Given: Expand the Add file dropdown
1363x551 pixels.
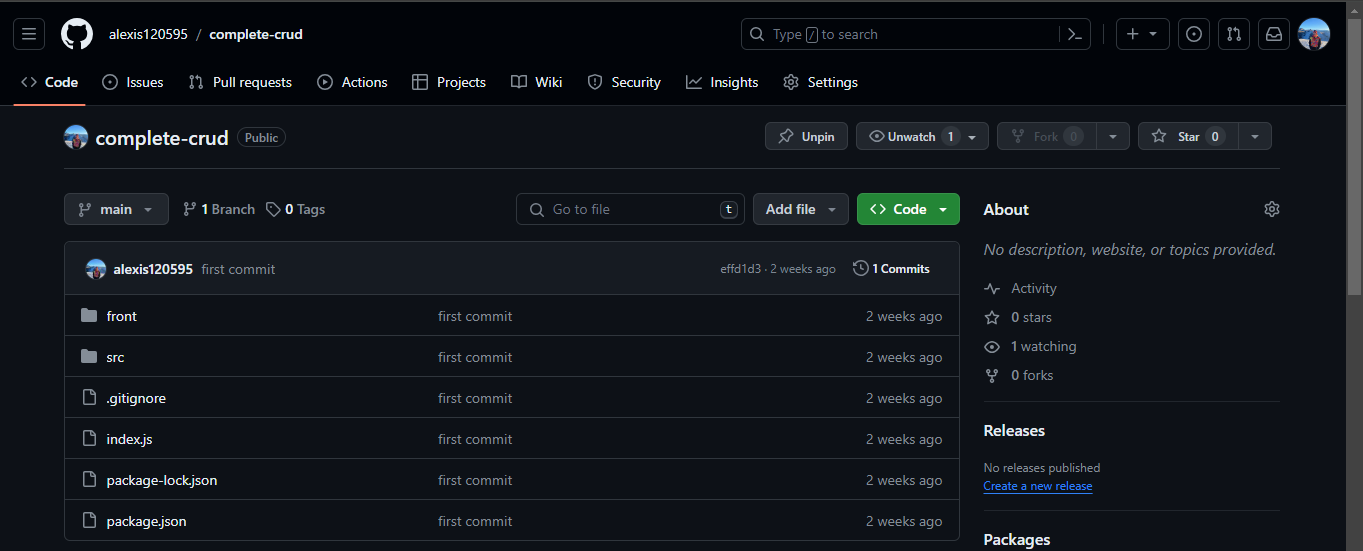Looking at the screenshot, I should point(800,209).
